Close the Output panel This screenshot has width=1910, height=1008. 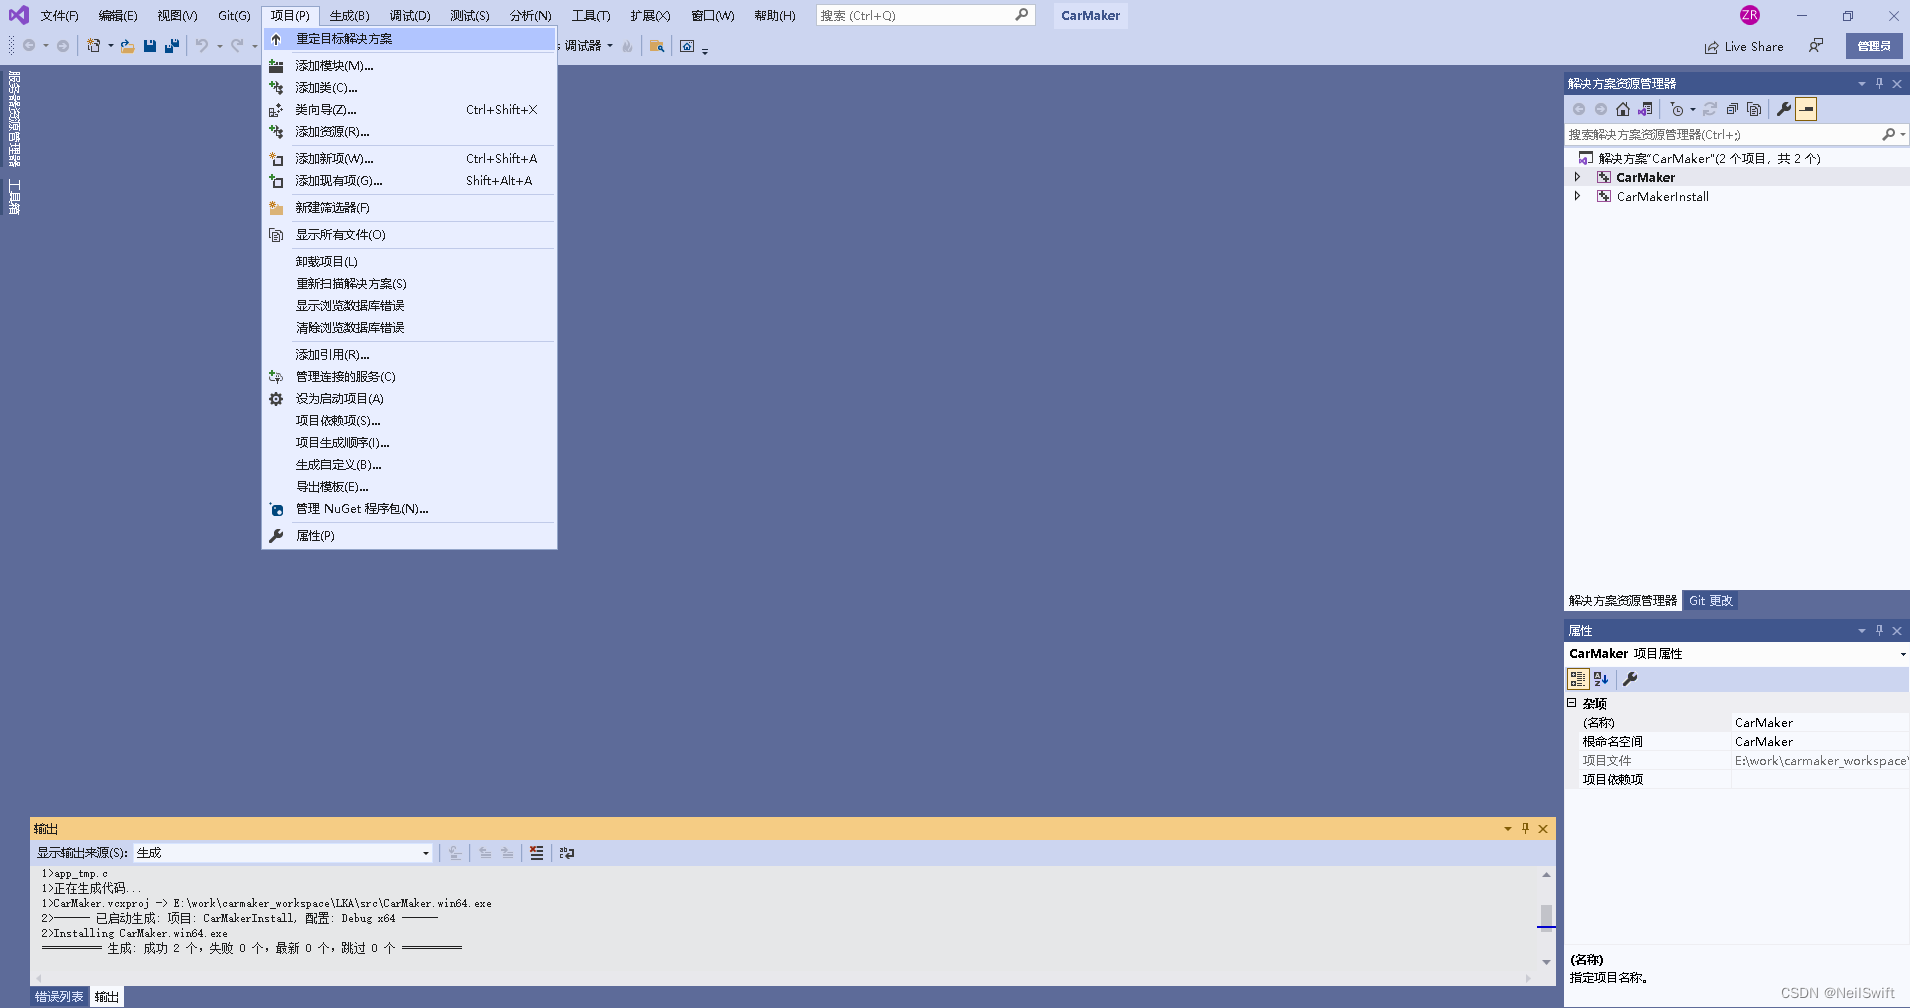click(1543, 828)
